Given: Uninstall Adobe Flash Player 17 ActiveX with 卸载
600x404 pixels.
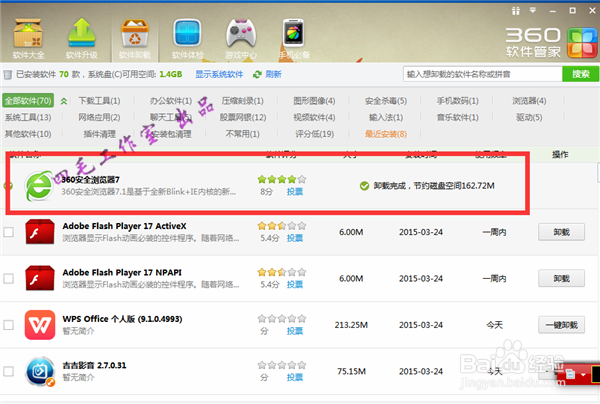Looking at the screenshot, I should coord(561,232).
